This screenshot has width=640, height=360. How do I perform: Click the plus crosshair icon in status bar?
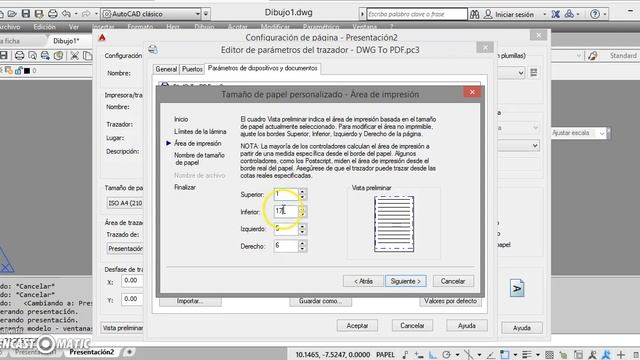point(621,355)
